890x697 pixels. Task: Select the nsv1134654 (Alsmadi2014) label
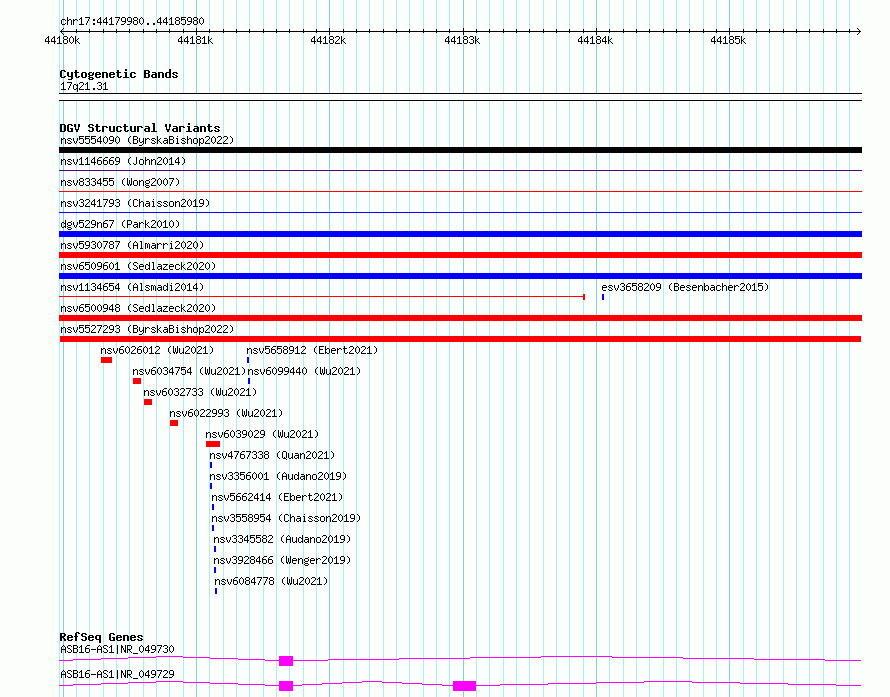(x=132, y=287)
